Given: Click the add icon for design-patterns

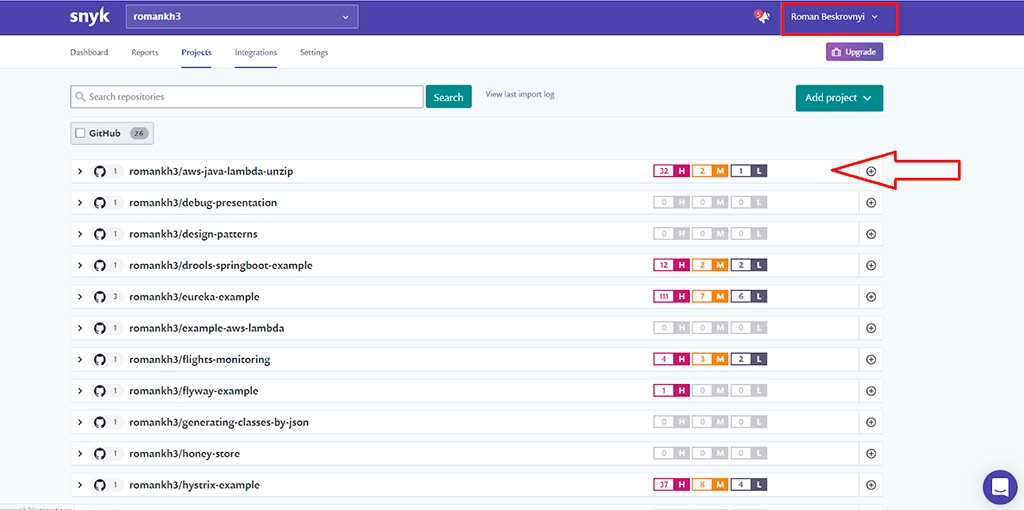Looking at the screenshot, I should click(871, 234).
